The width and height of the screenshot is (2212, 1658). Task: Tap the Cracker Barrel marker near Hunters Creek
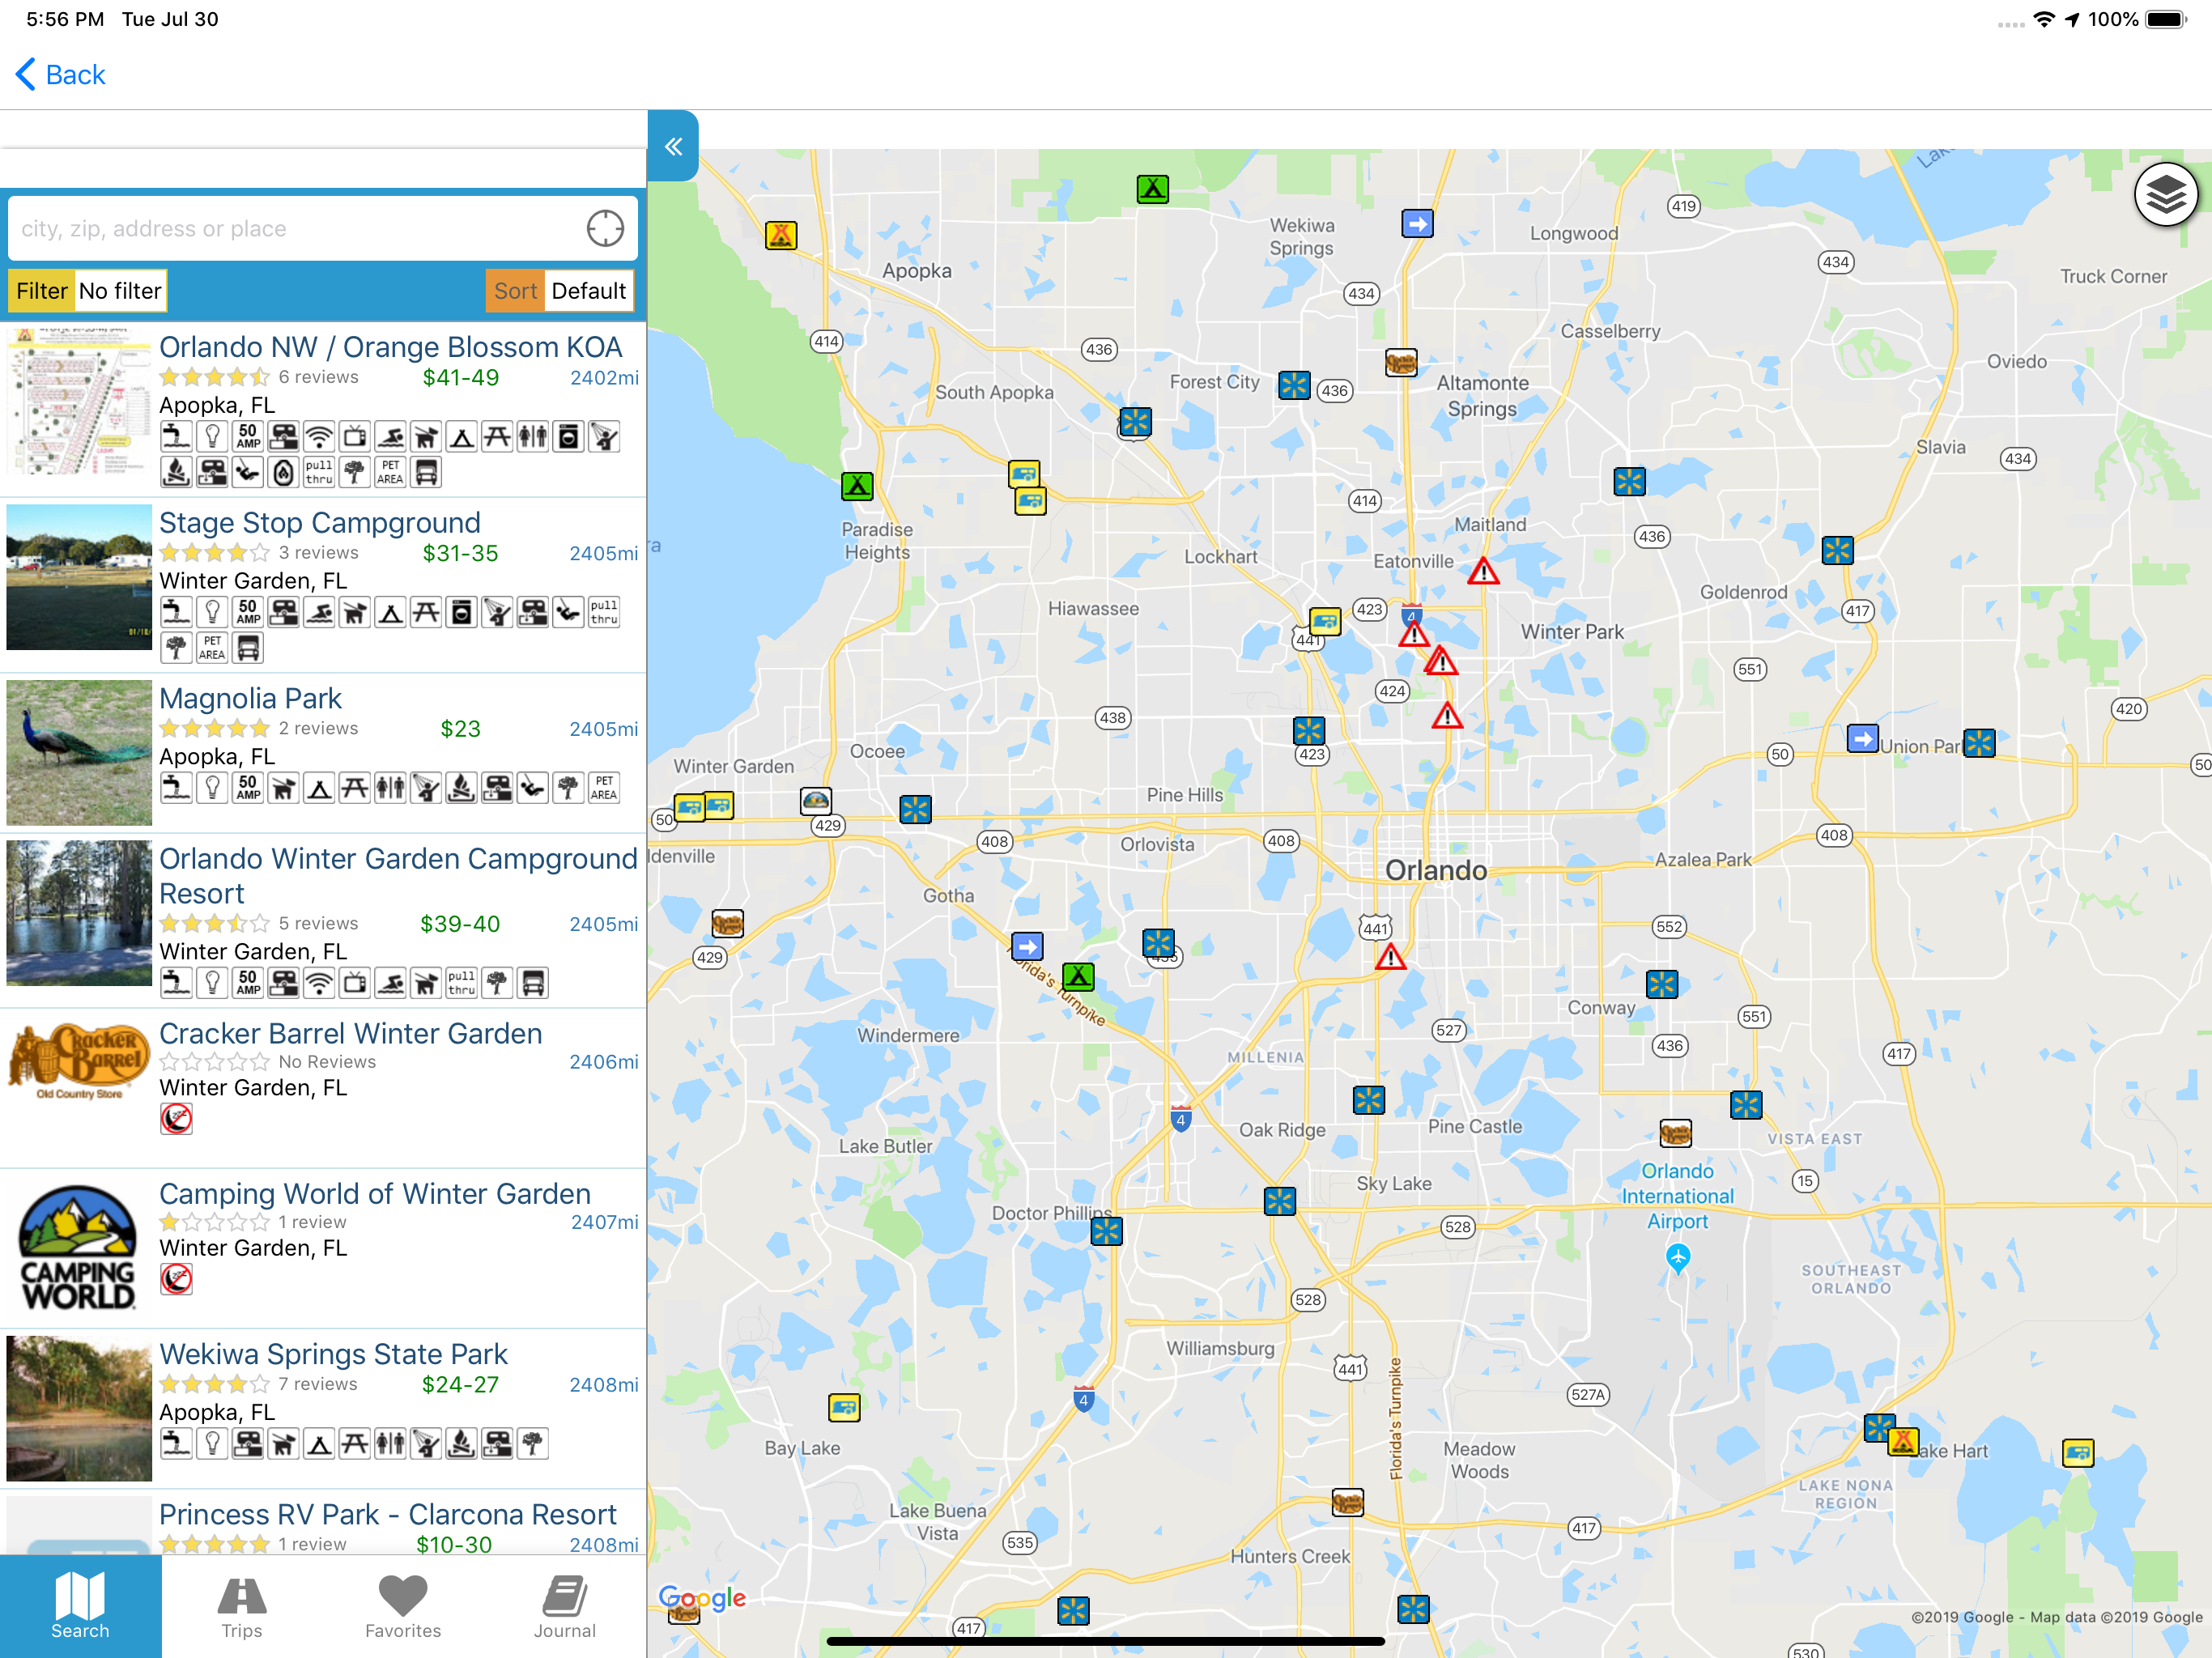(1348, 1502)
